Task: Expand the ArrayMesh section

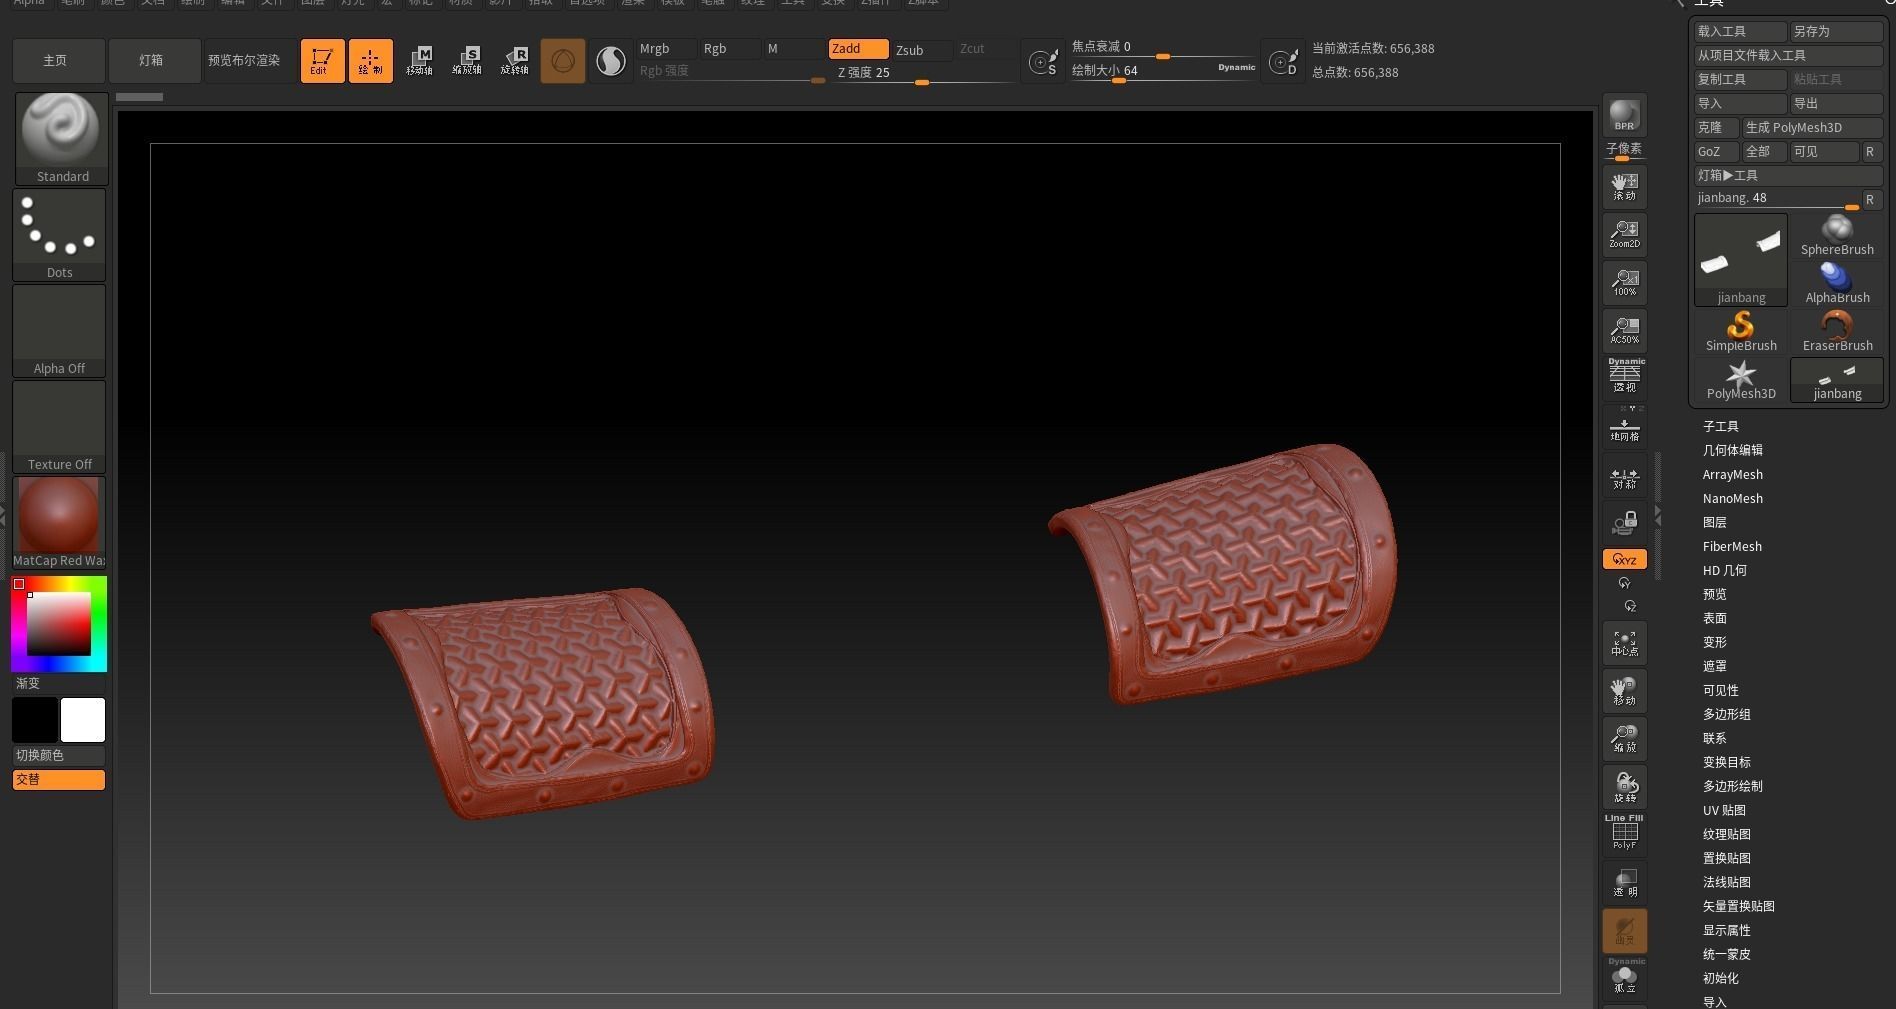Action: click(x=1733, y=474)
